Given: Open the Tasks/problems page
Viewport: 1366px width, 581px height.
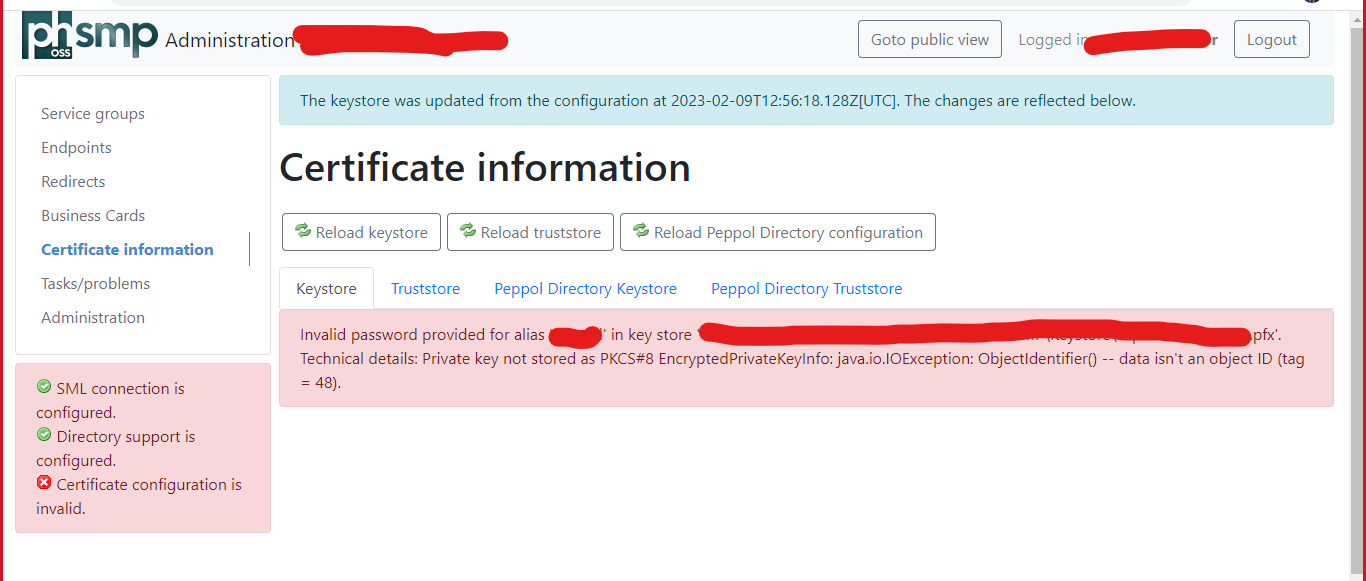Looking at the screenshot, I should (95, 283).
